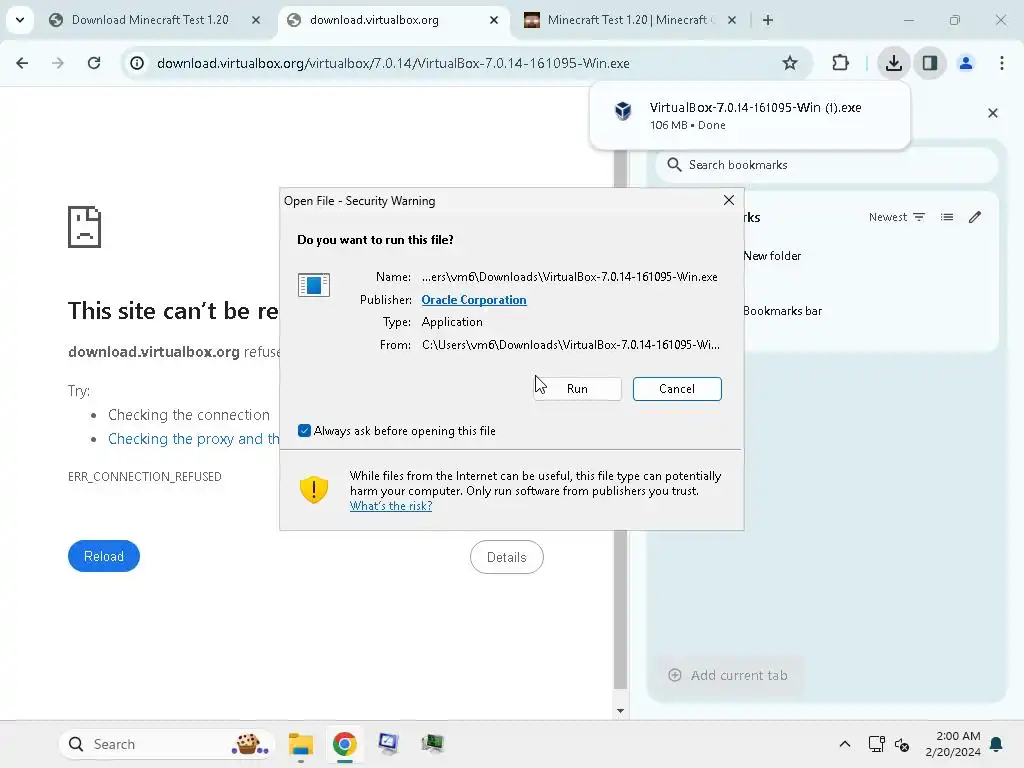
Task: Reload the page from the toolbar
Action: tap(94, 63)
